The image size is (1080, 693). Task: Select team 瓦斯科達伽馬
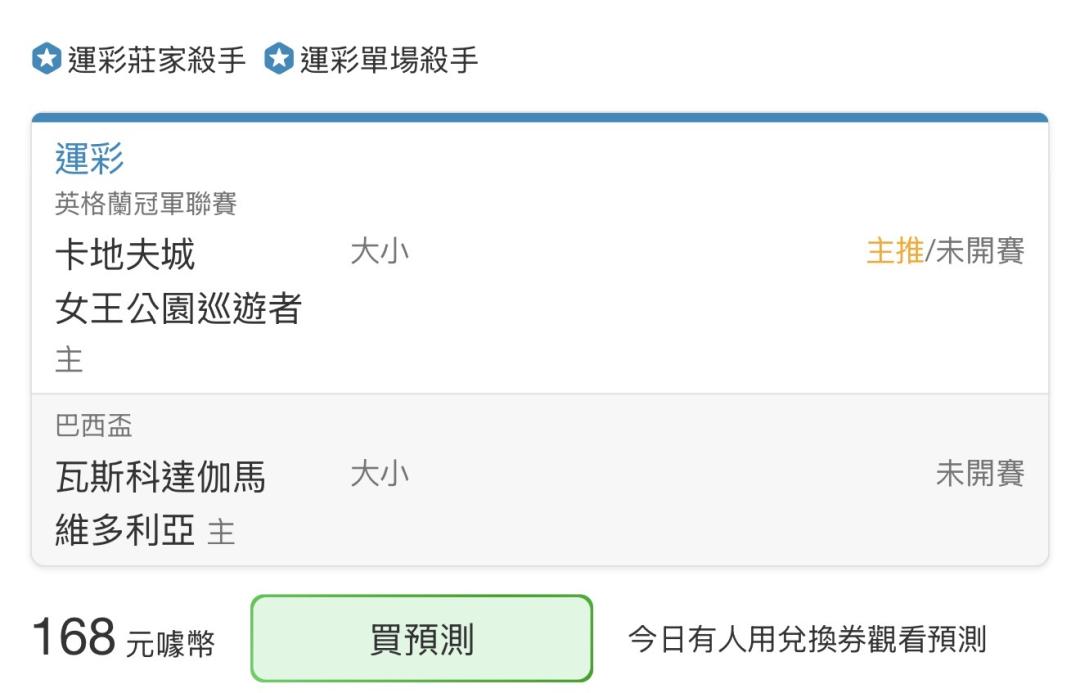click(160, 477)
